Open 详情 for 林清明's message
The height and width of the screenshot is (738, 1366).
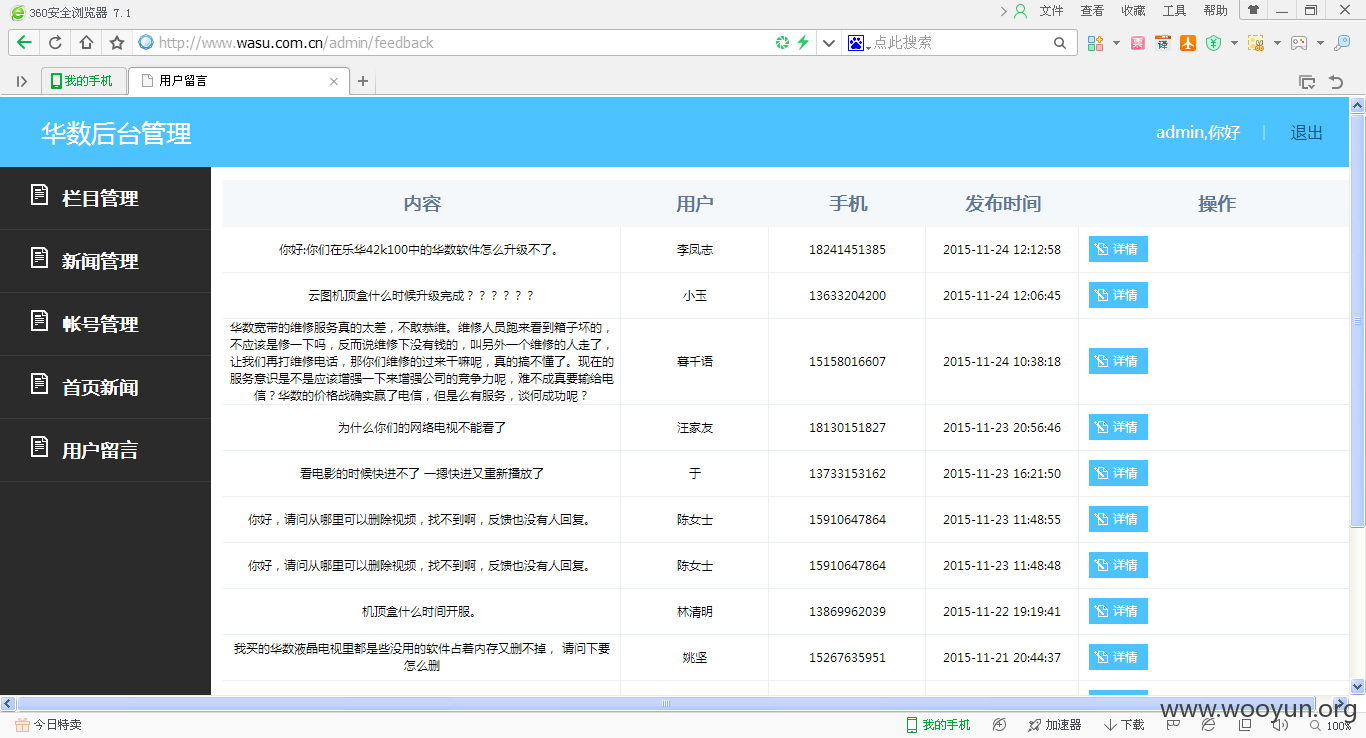pos(1118,611)
